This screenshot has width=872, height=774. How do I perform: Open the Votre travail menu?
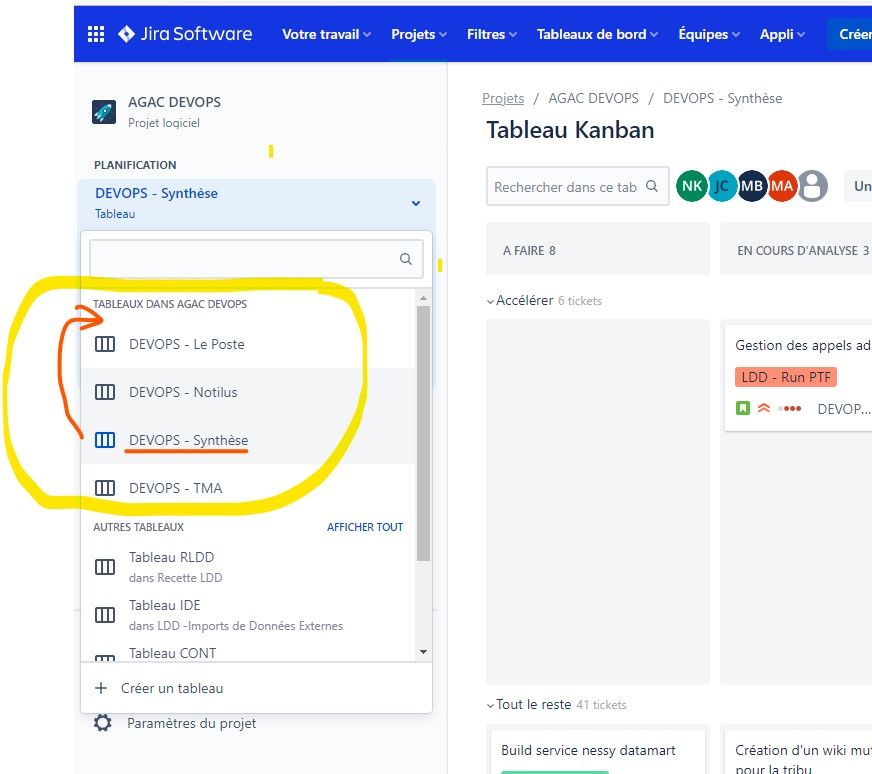[x=326, y=34]
